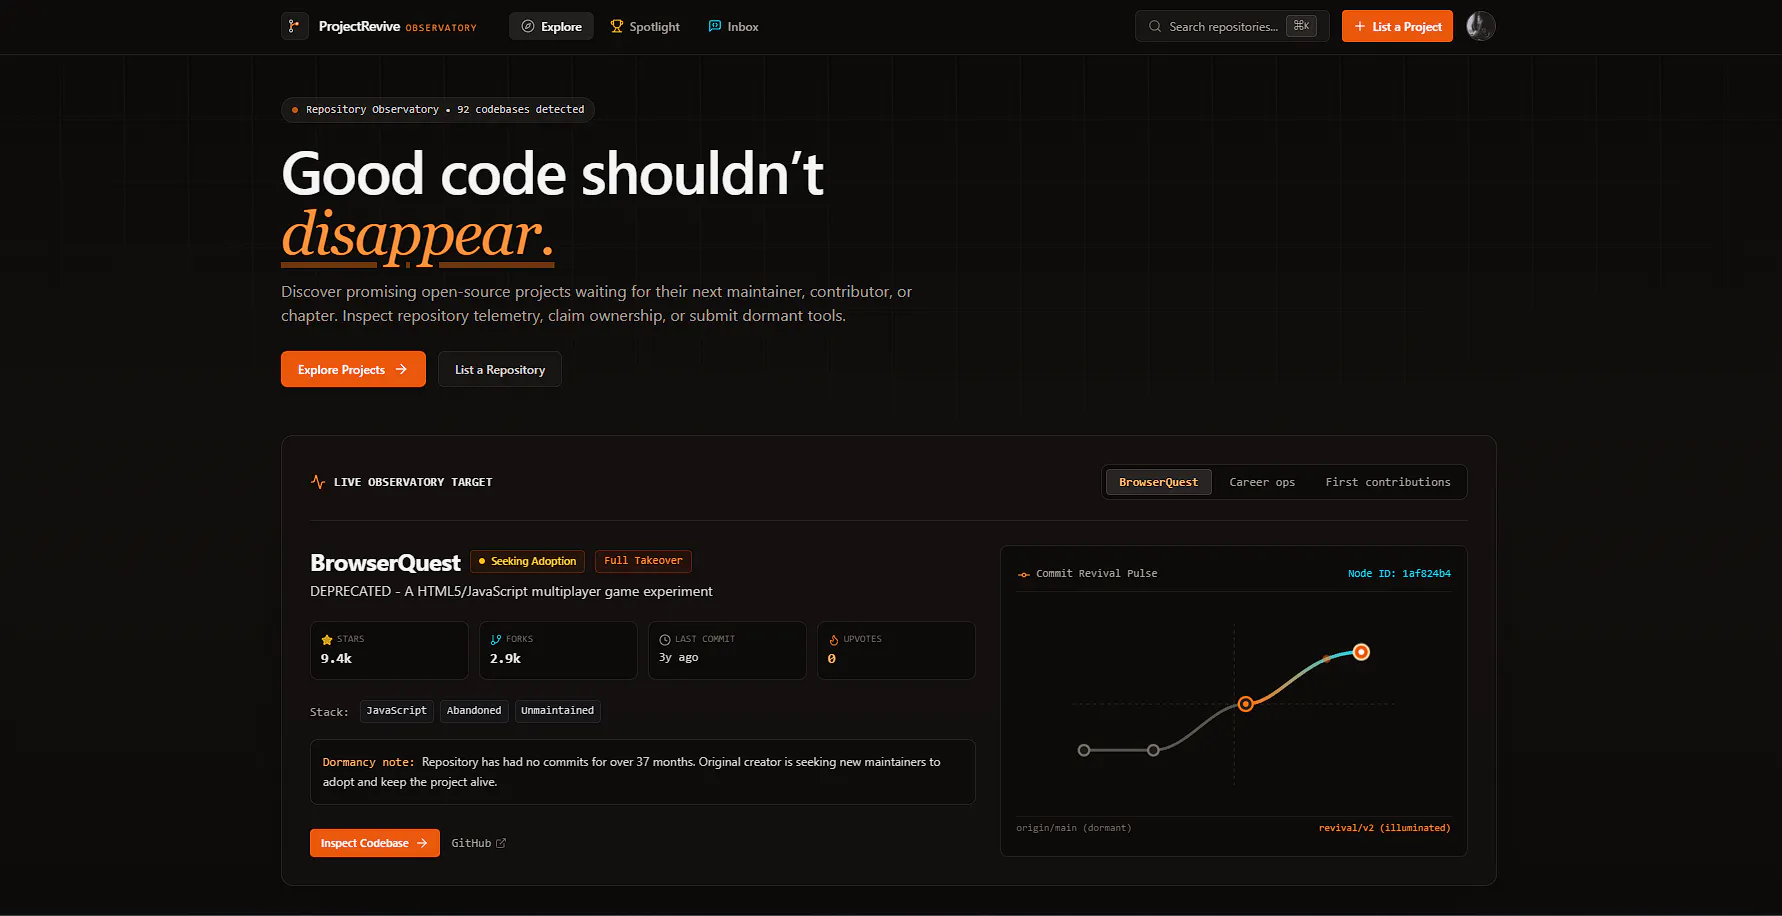
Task: Click the fork icon in Forks card
Action: point(496,639)
